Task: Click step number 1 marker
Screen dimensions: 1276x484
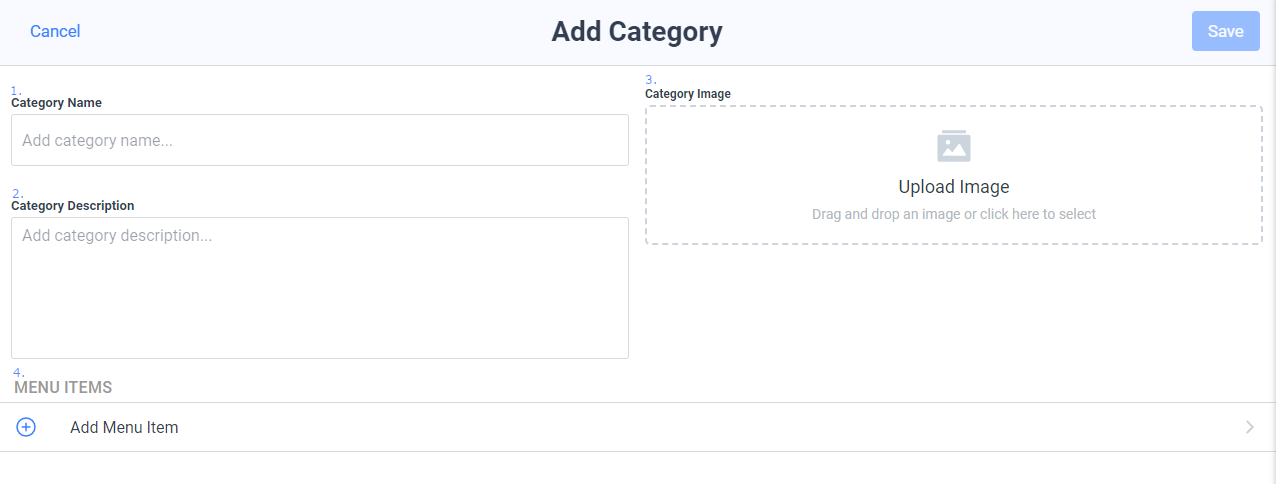Action: [16, 90]
